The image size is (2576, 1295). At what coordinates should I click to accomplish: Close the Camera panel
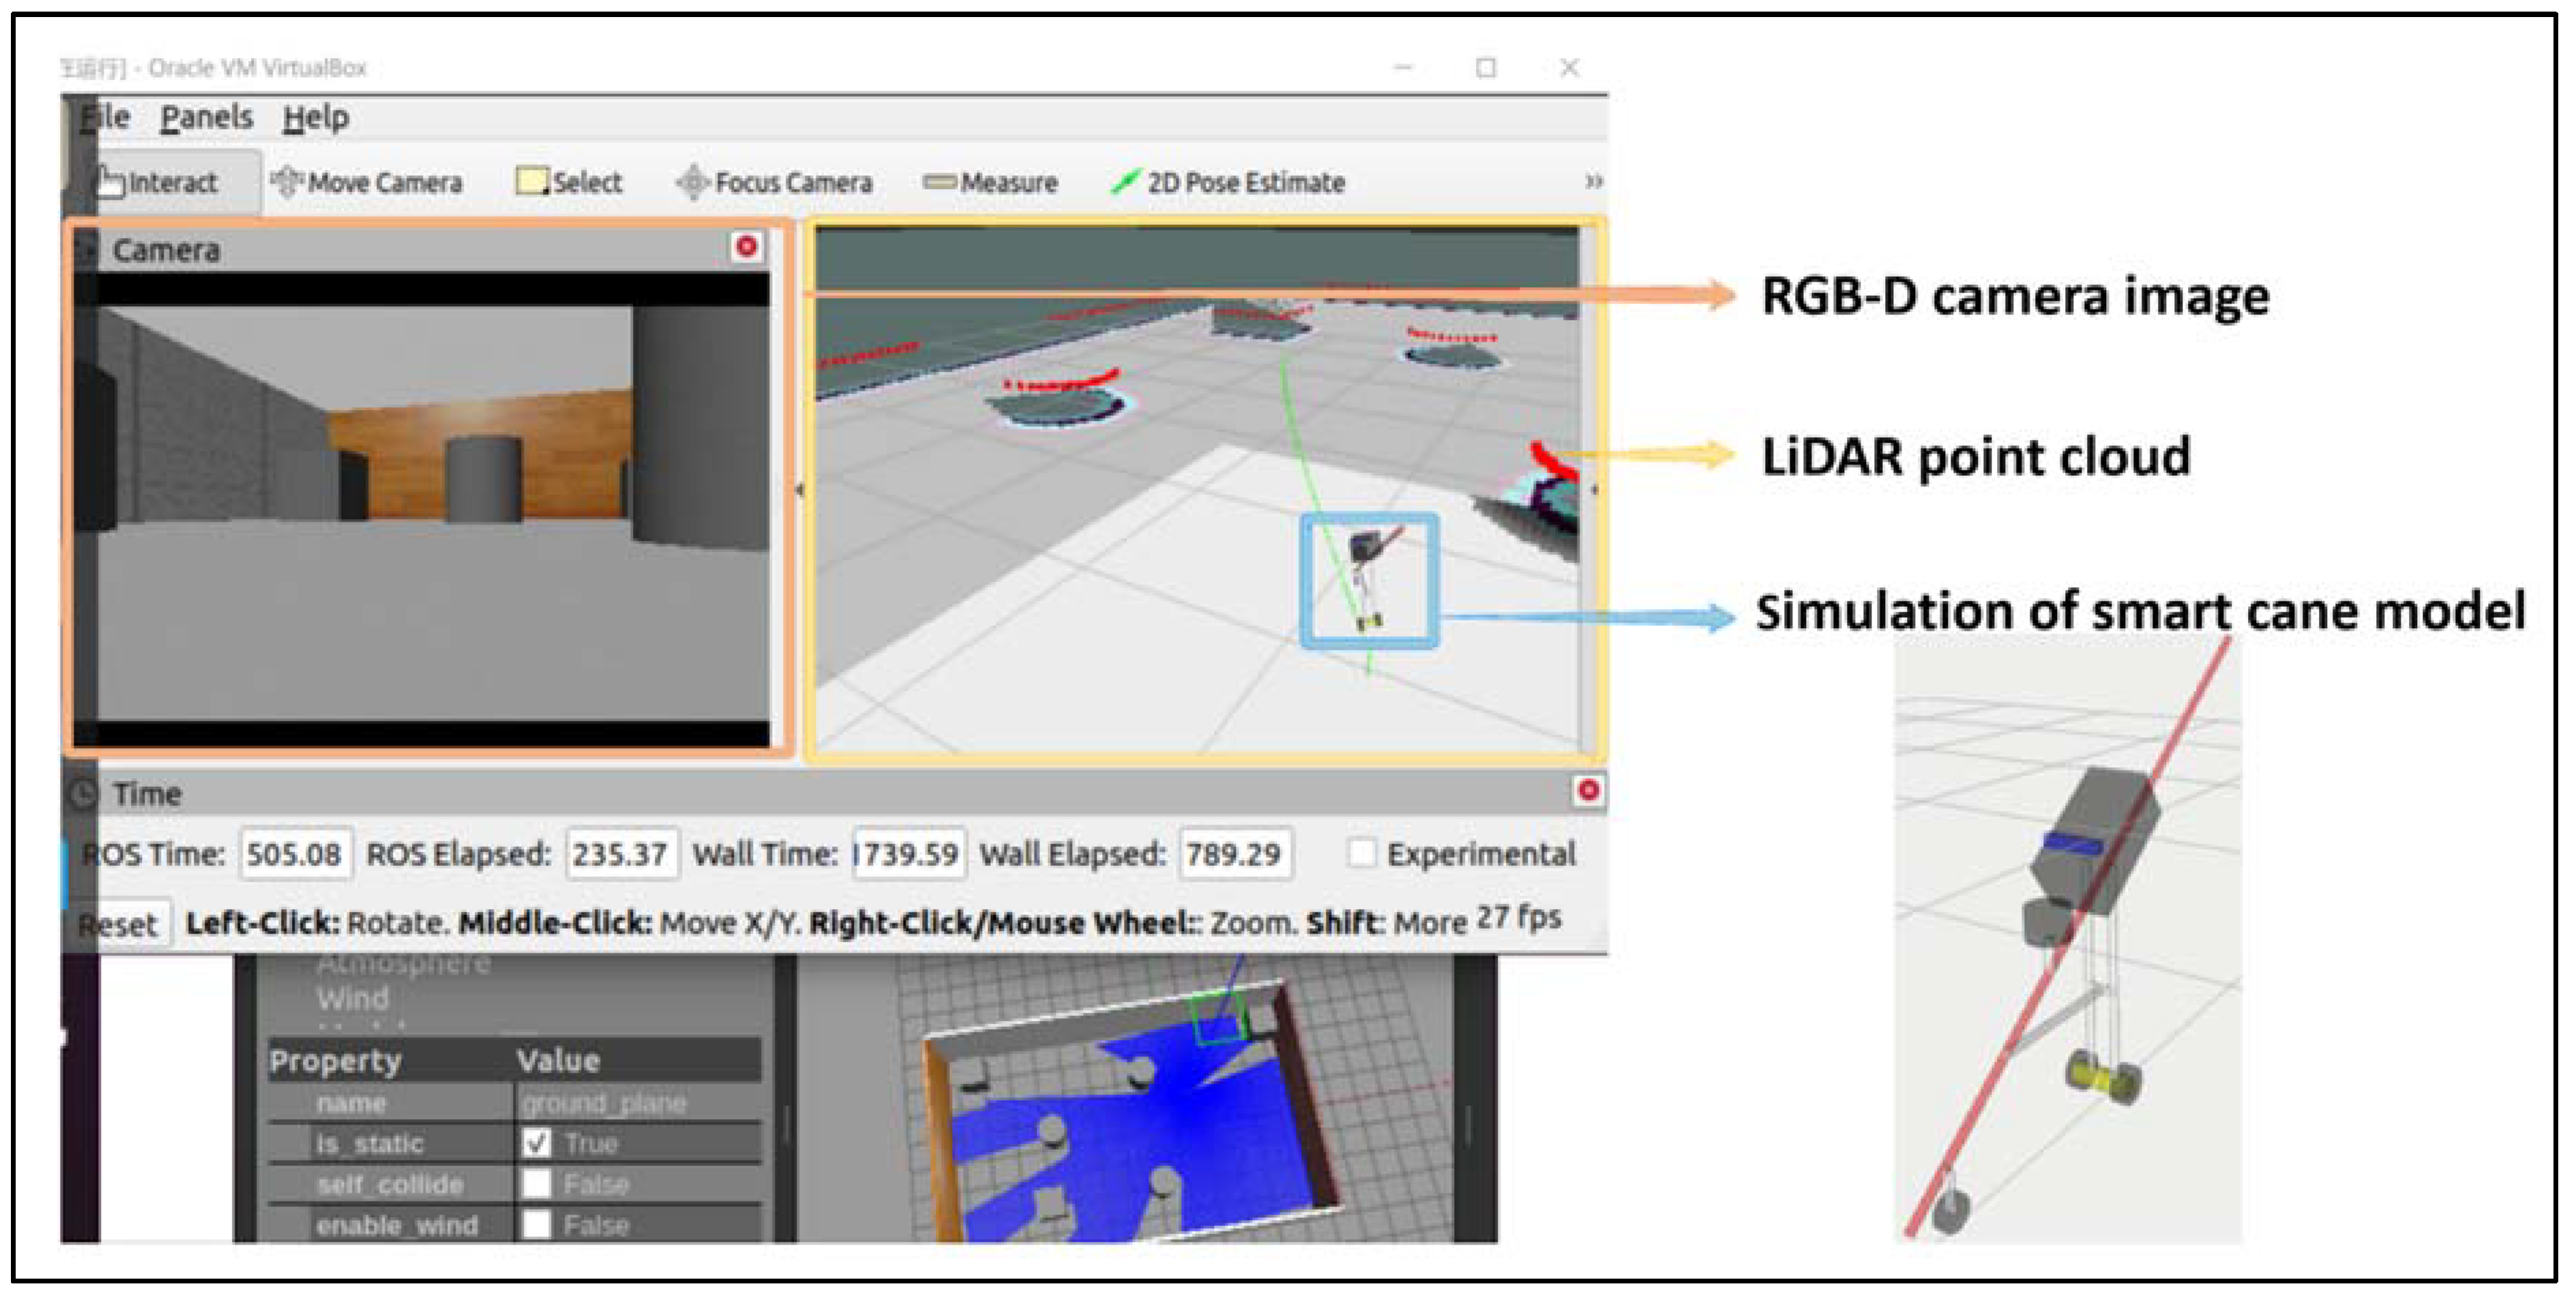(746, 247)
